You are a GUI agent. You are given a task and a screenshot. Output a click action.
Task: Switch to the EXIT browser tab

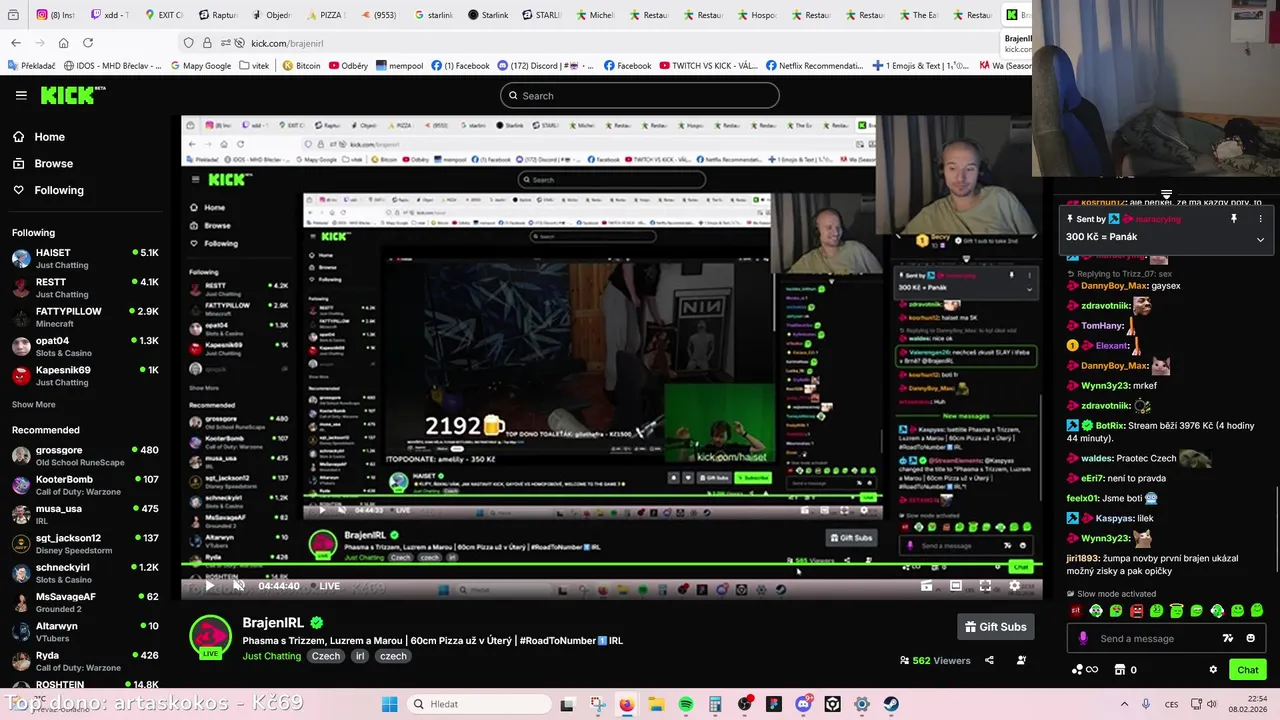point(164,15)
